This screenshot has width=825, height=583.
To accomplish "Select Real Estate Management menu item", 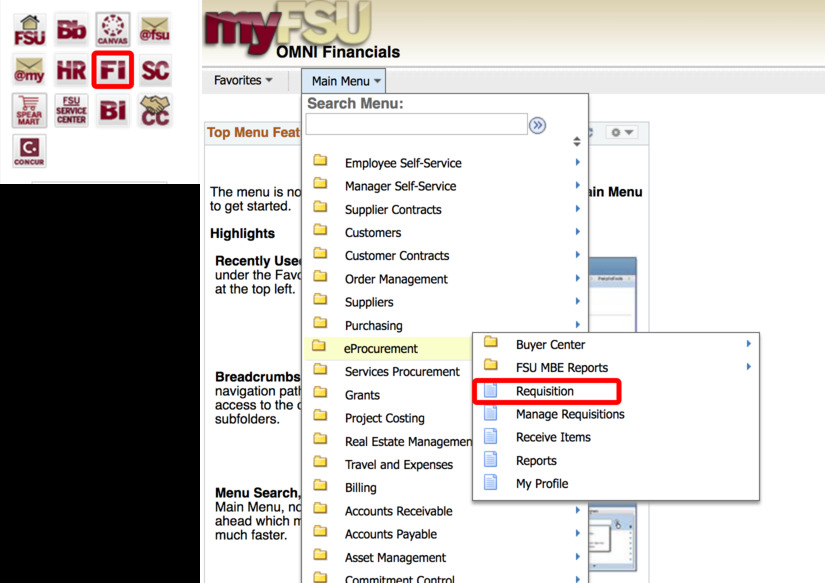I will point(408,441).
